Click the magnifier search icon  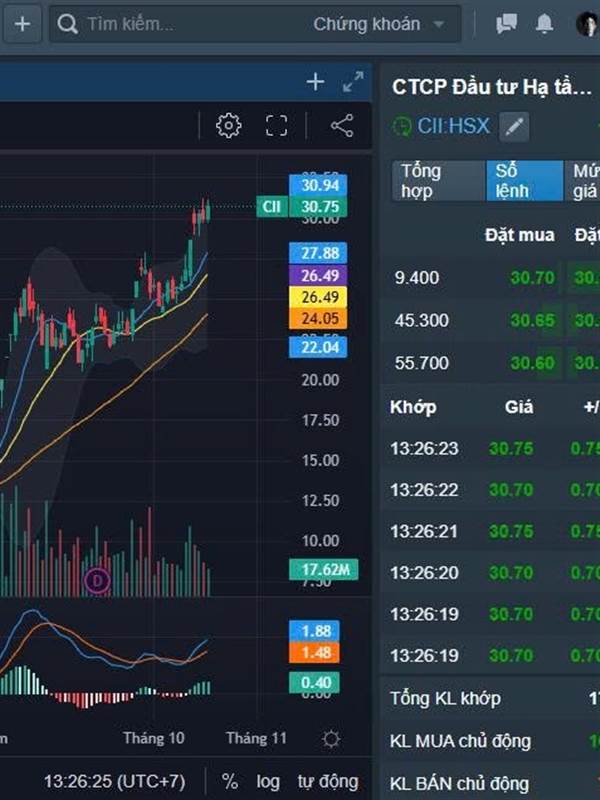click(x=67, y=23)
